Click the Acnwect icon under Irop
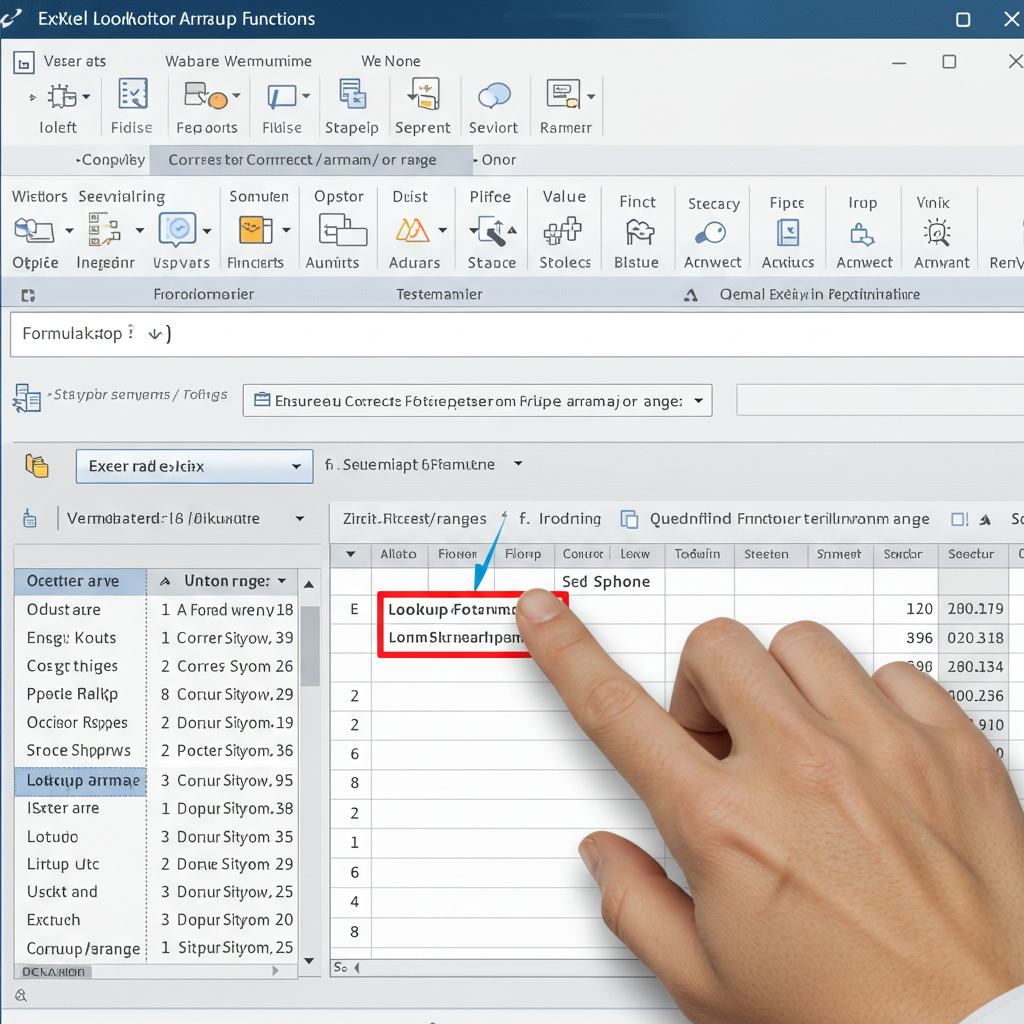The height and width of the screenshot is (1024, 1024). tap(862, 234)
